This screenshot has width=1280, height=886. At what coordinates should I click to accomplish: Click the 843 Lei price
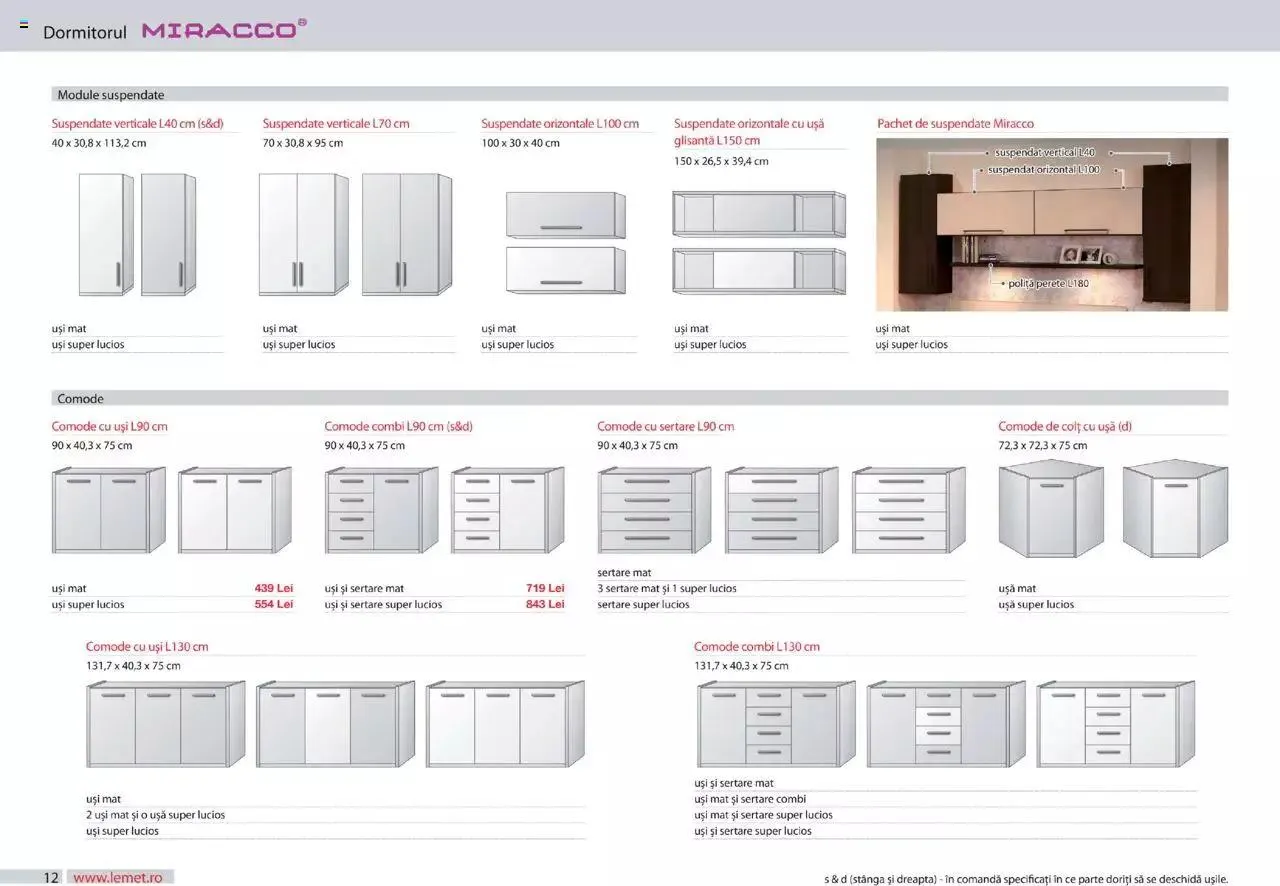point(545,605)
